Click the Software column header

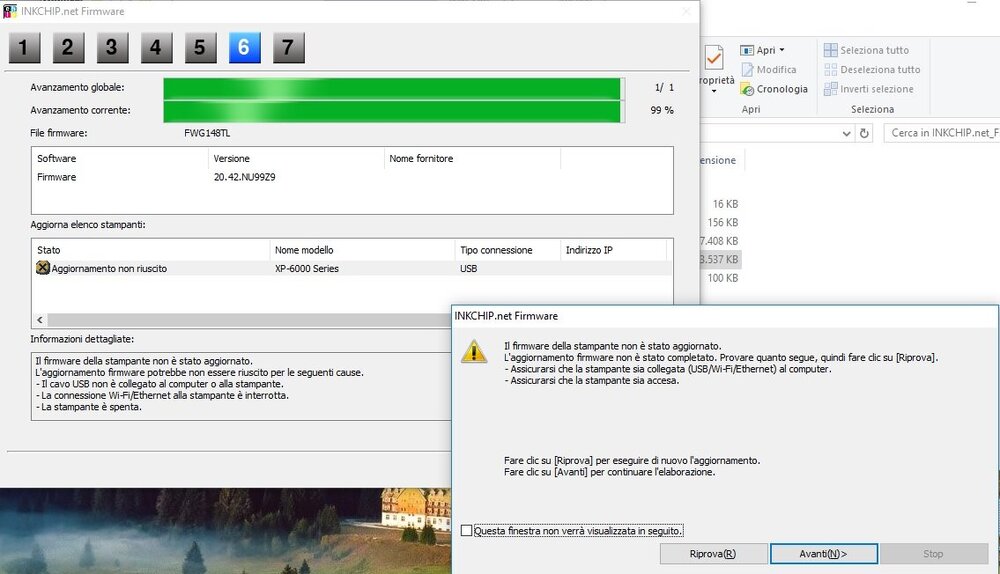point(120,158)
